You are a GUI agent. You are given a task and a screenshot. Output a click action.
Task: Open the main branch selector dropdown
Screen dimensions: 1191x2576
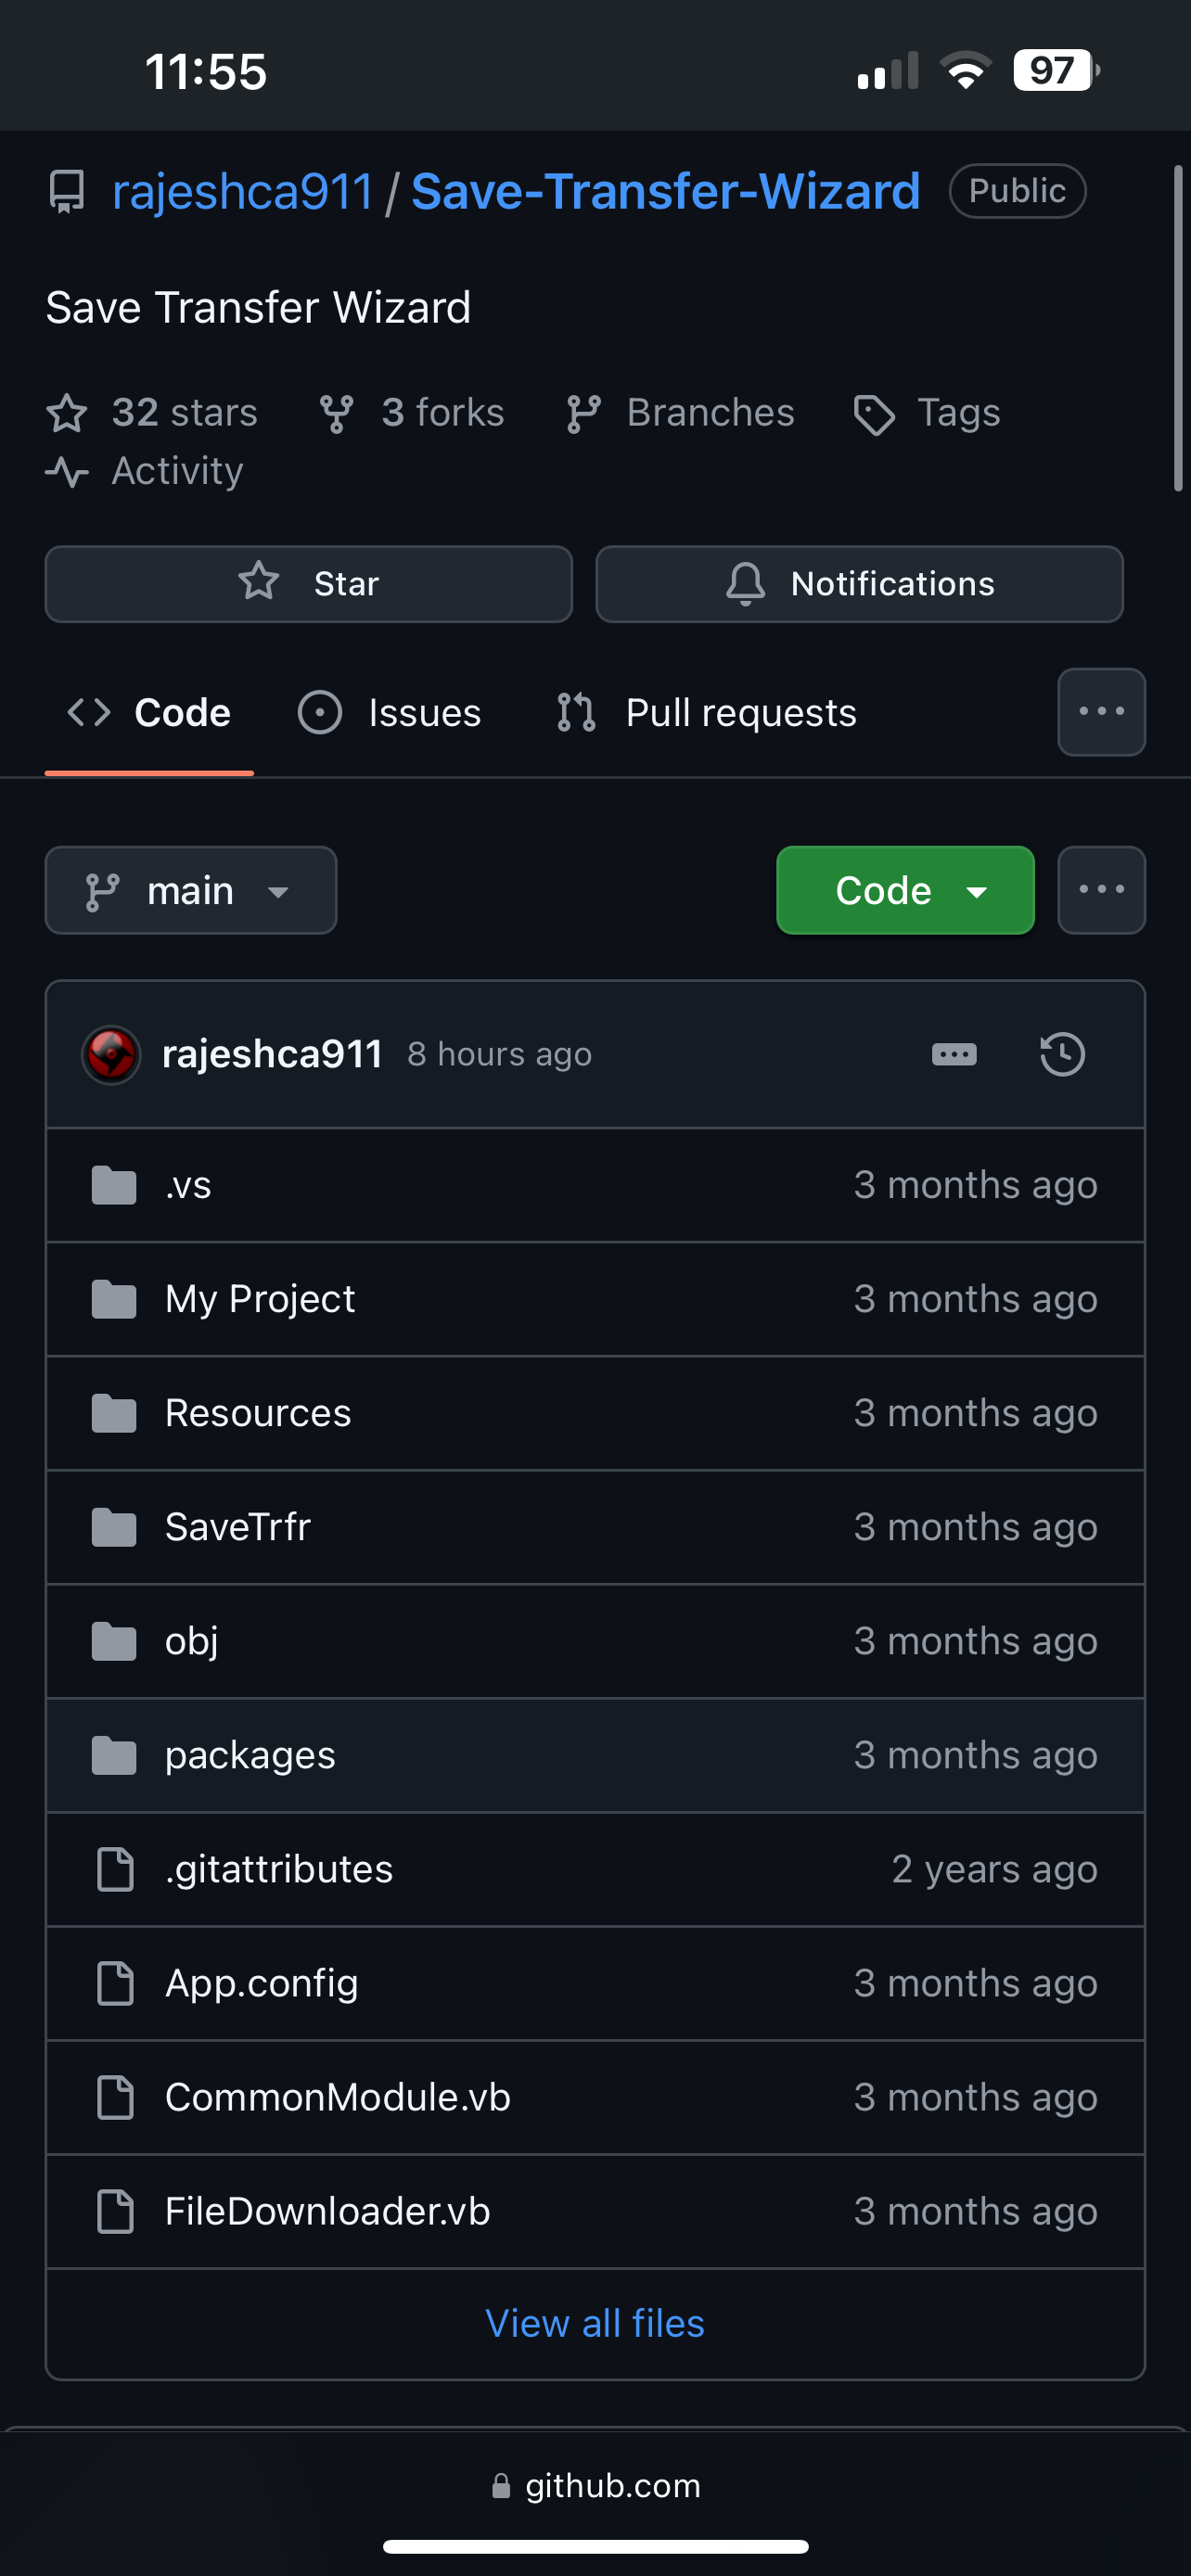(x=191, y=890)
